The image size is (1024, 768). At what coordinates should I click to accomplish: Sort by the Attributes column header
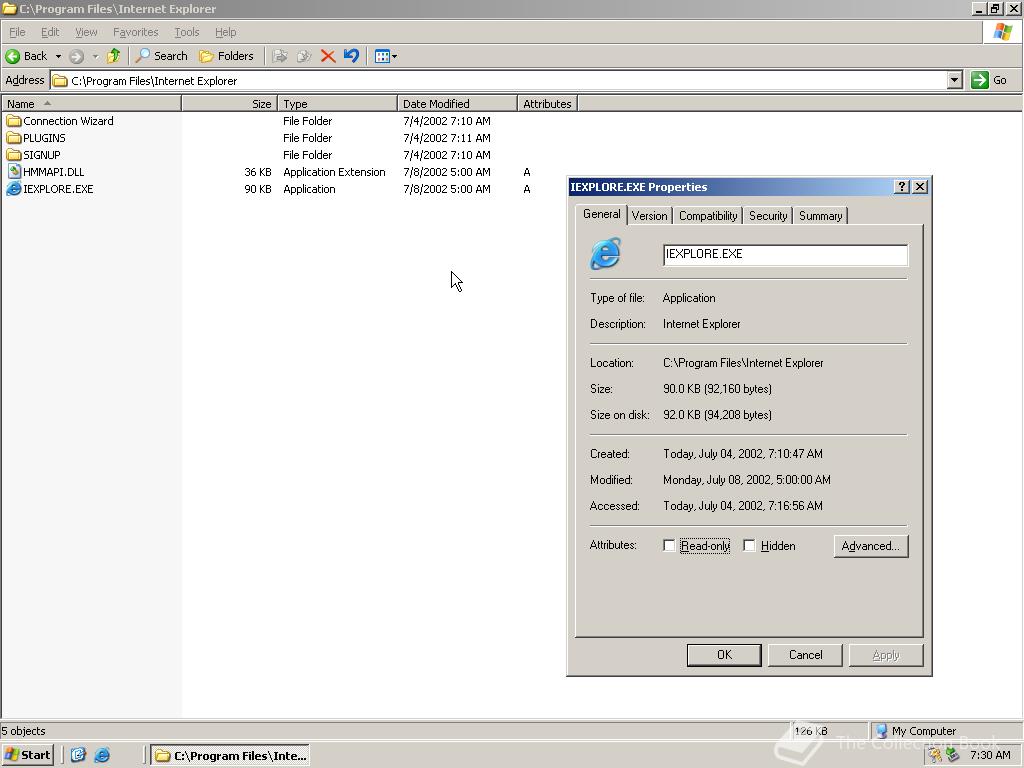[x=547, y=104]
